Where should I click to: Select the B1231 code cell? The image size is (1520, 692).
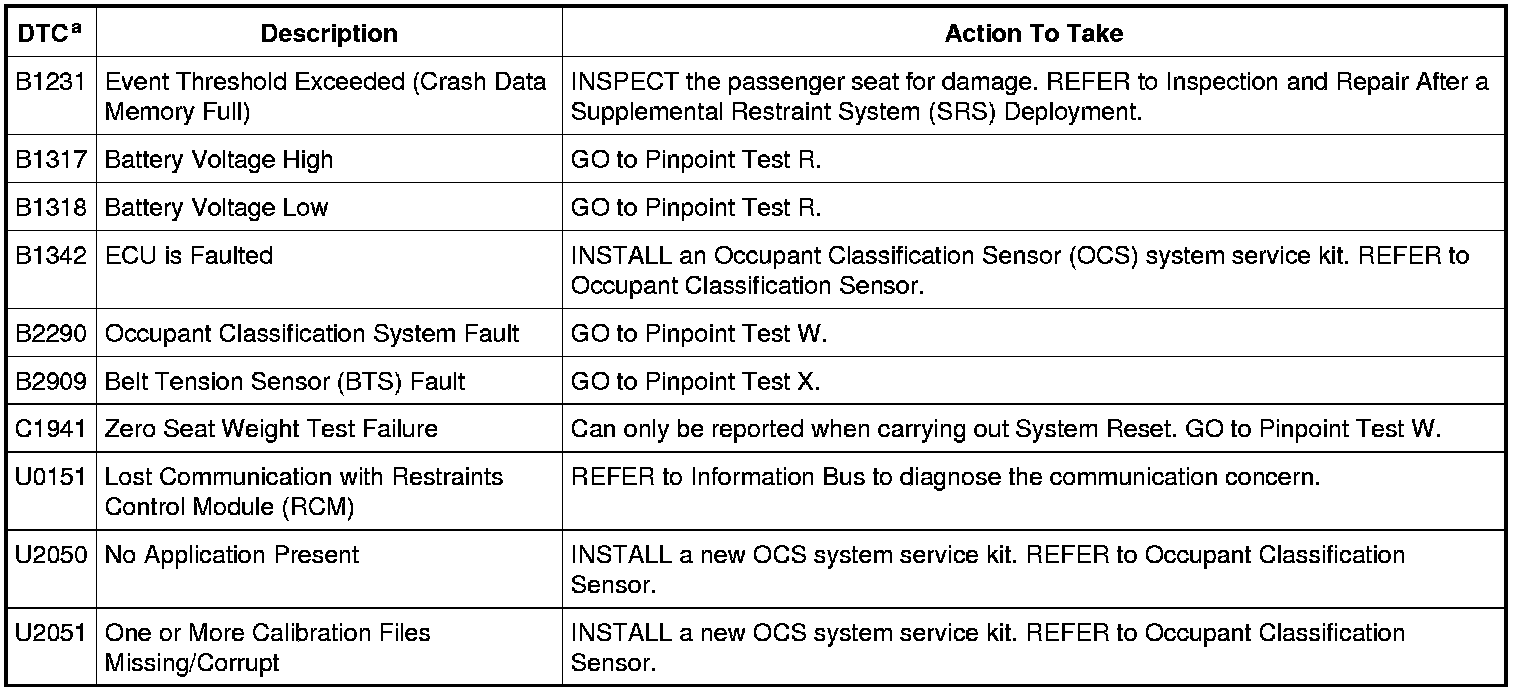50,82
